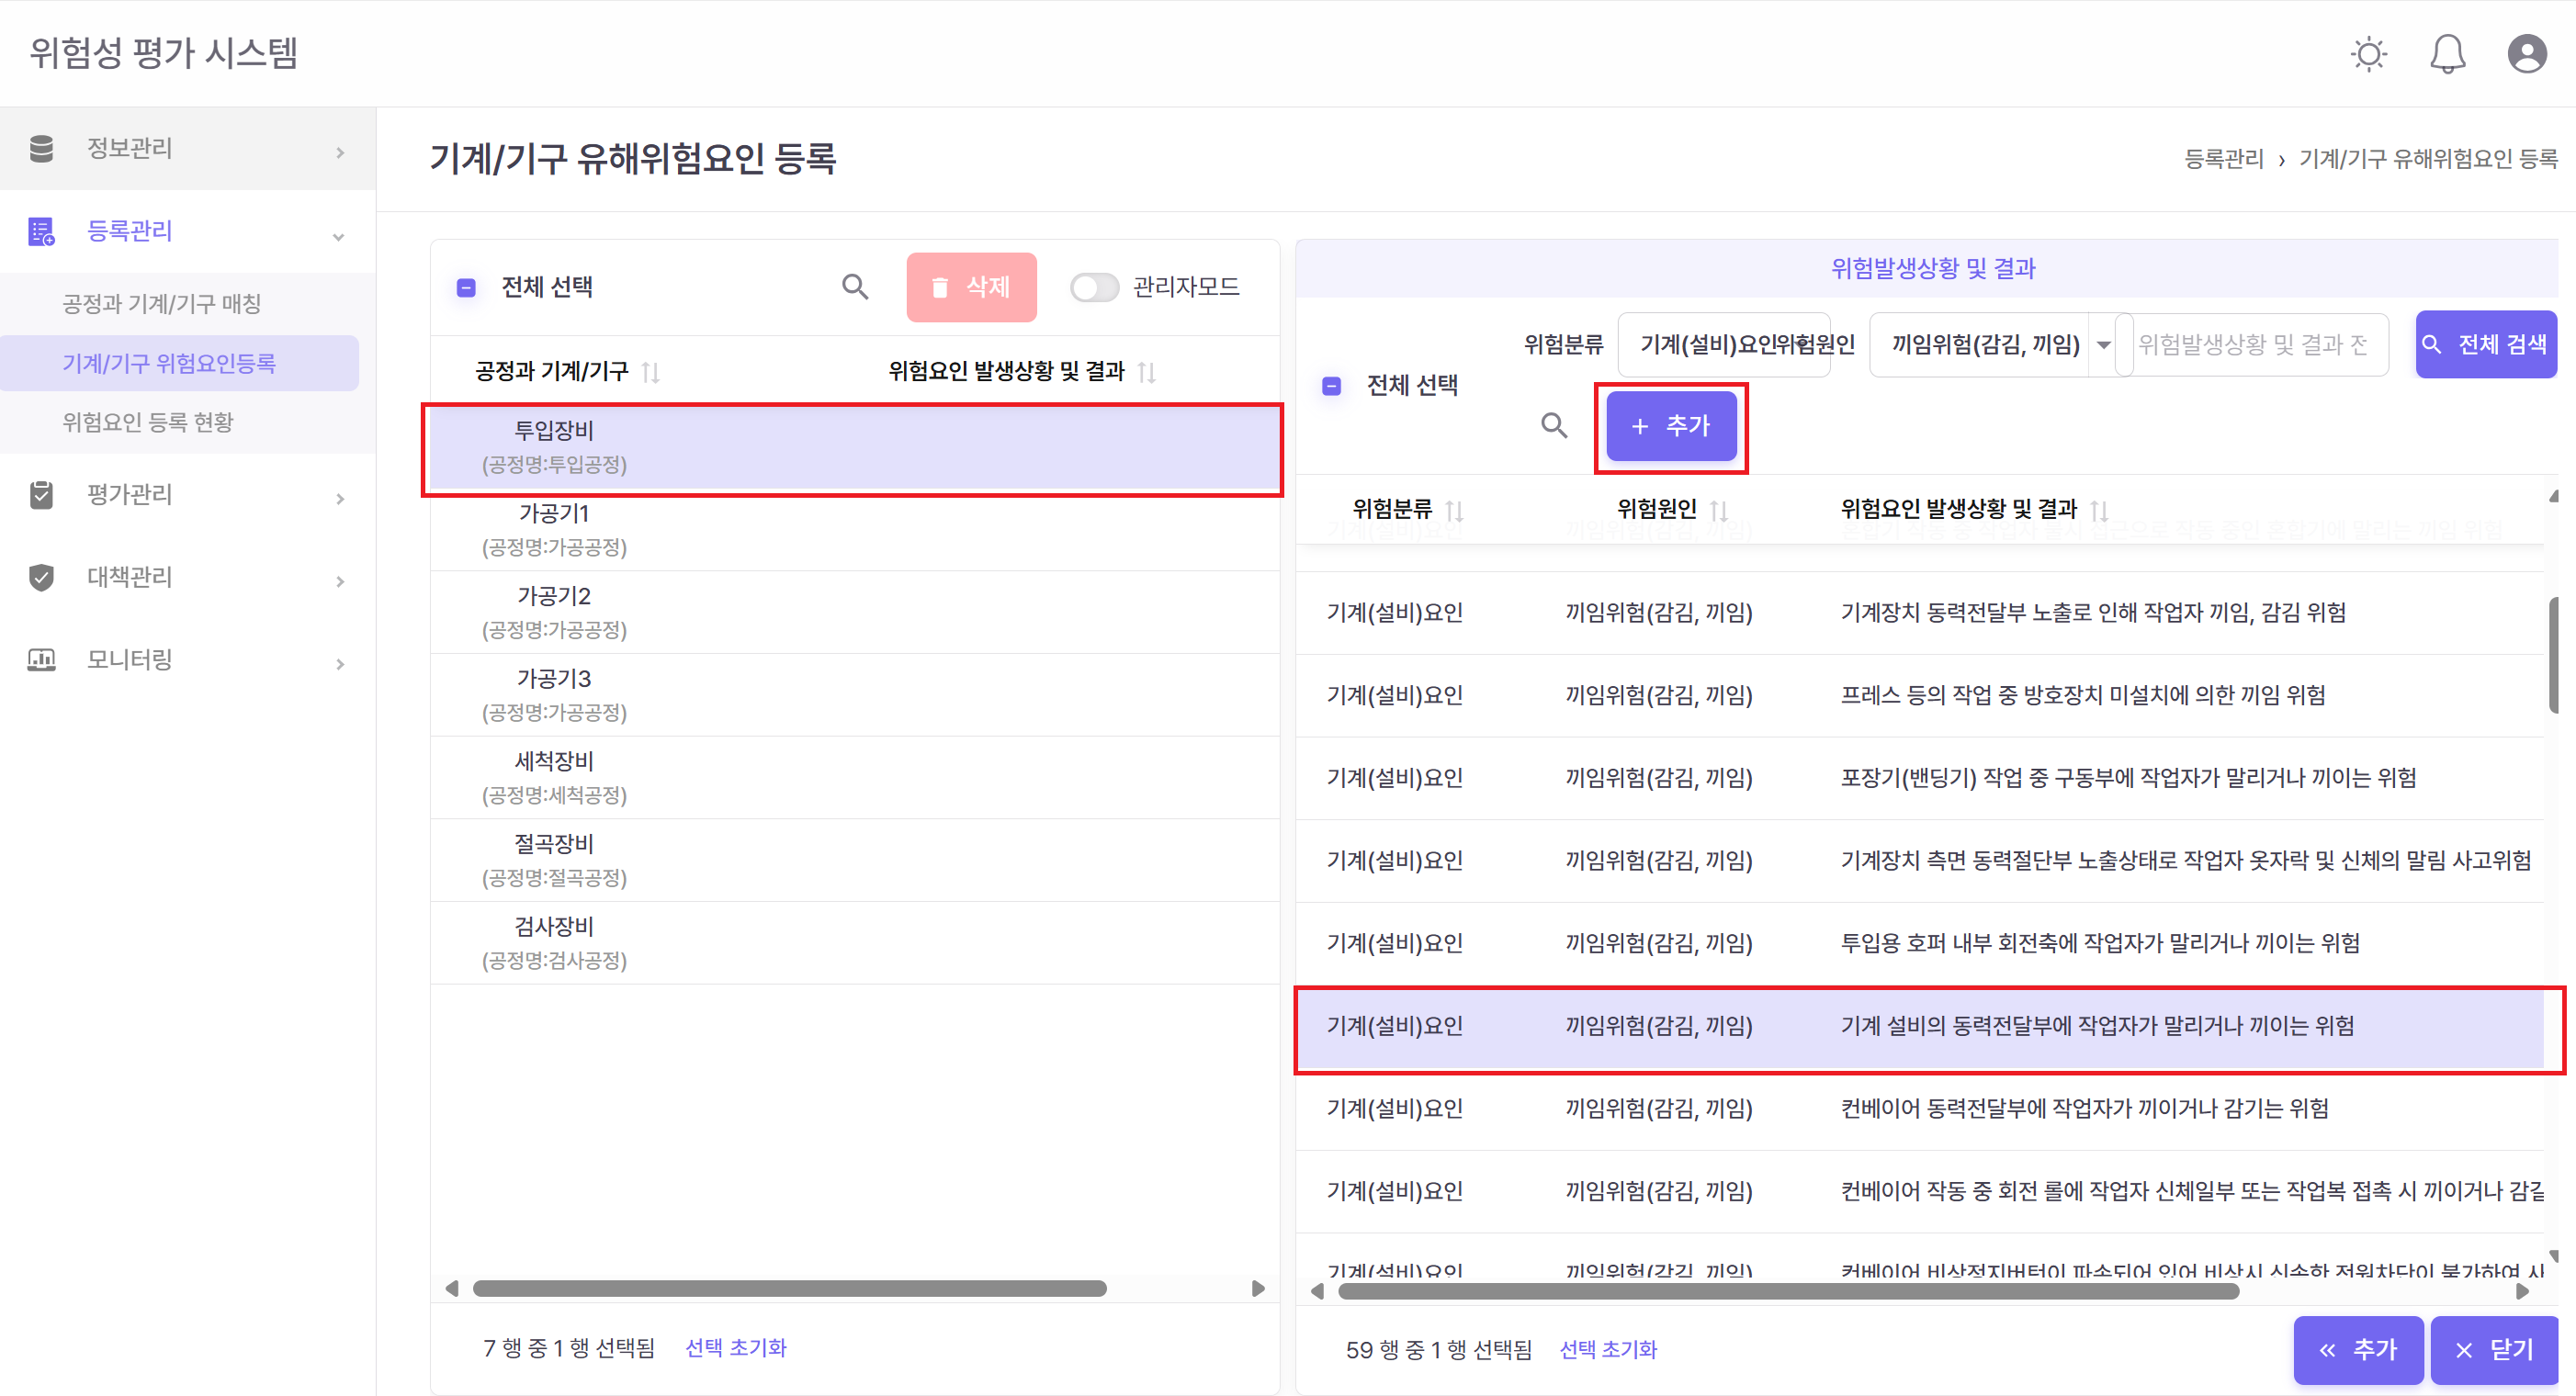
Task: Click the search magnifier in the right panel
Action: click(1554, 425)
